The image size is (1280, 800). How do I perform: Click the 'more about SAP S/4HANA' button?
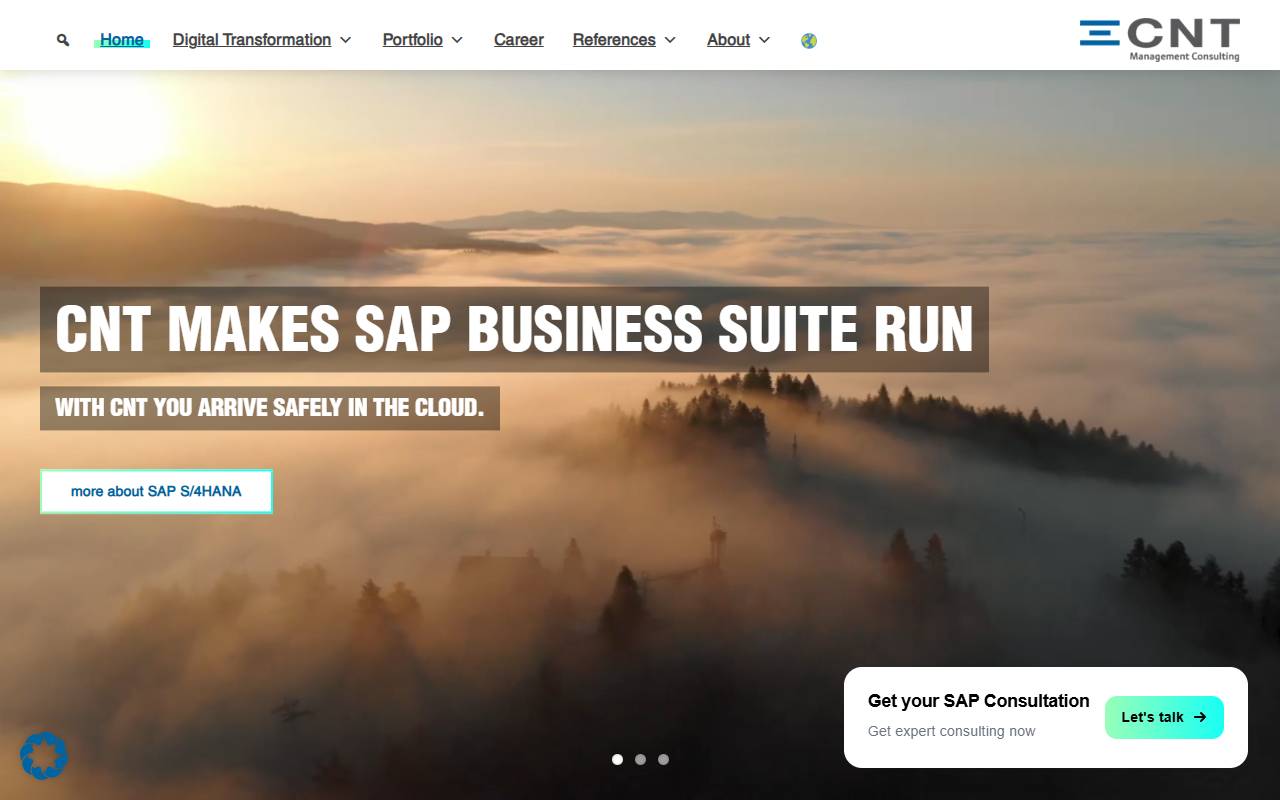click(156, 491)
